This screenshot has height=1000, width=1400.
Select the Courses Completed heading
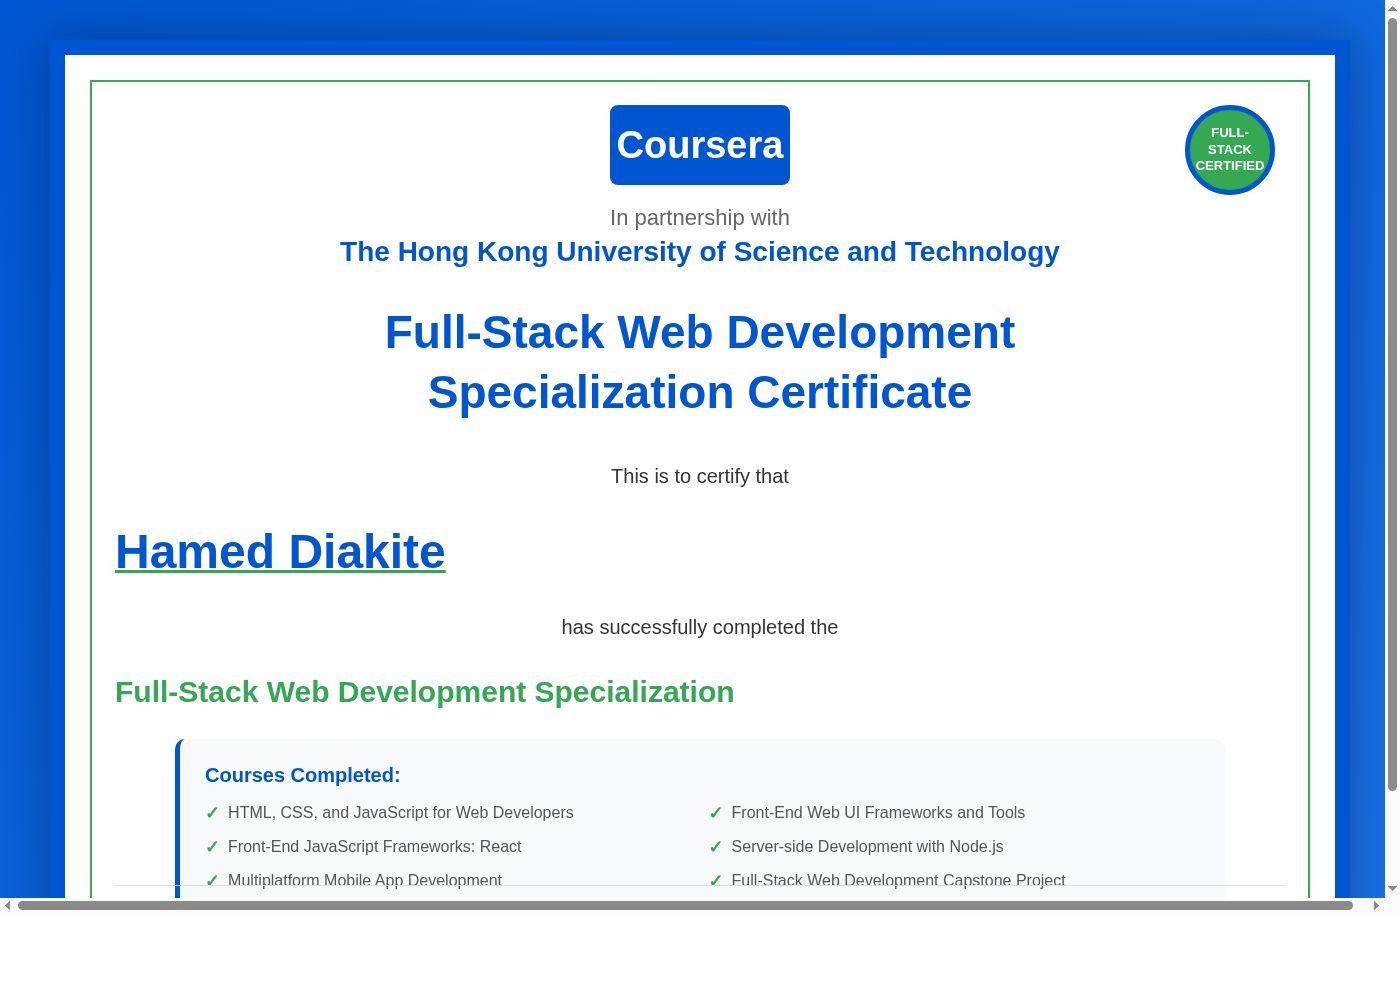pos(302,775)
